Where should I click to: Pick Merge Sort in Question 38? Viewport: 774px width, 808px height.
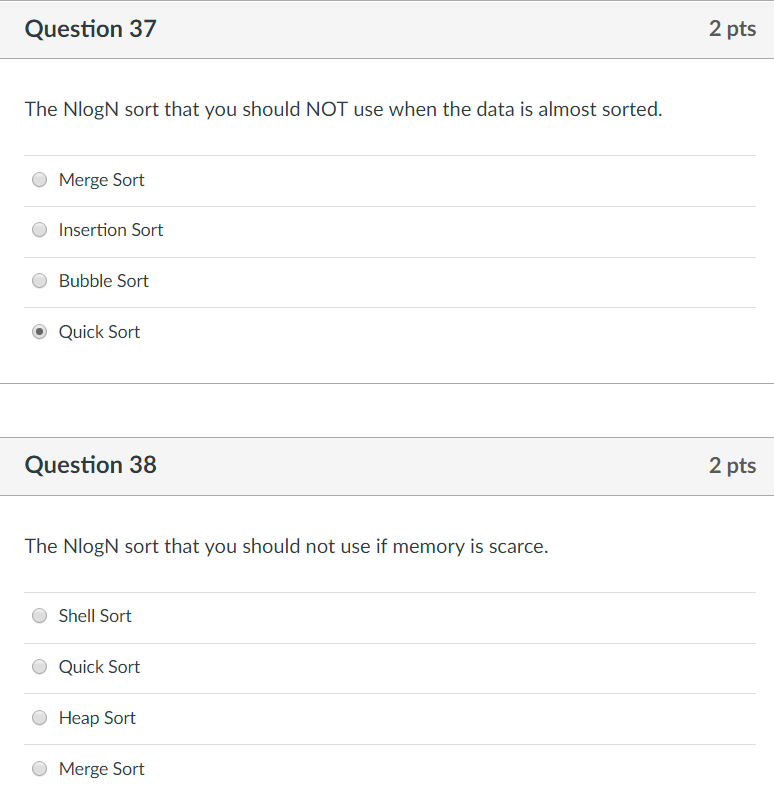point(39,768)
